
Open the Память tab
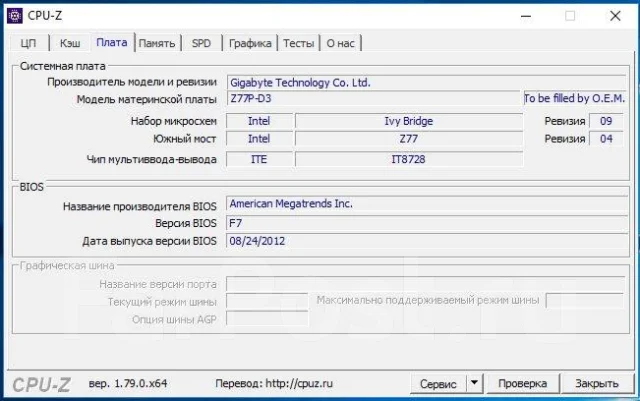click(x=157, y=43)
